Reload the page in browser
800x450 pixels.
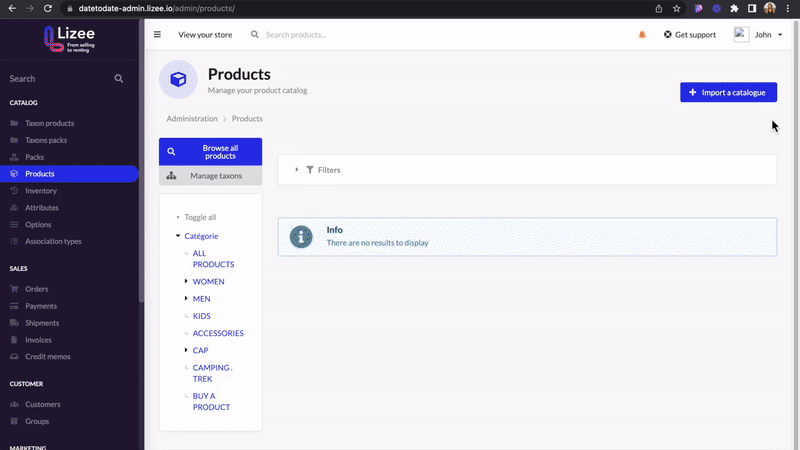pos(47,8)
